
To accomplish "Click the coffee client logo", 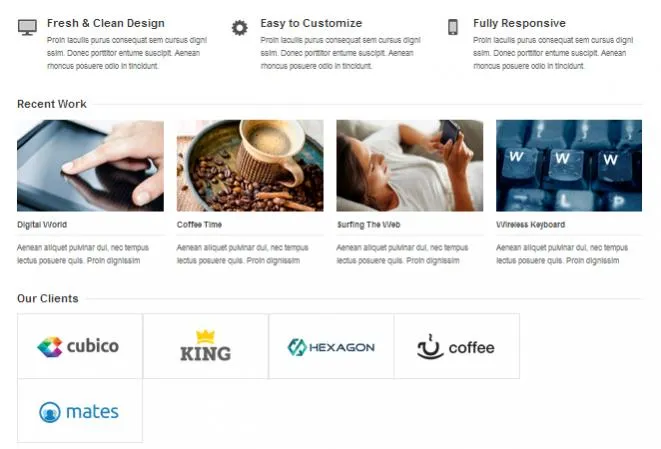I will 457,346.
